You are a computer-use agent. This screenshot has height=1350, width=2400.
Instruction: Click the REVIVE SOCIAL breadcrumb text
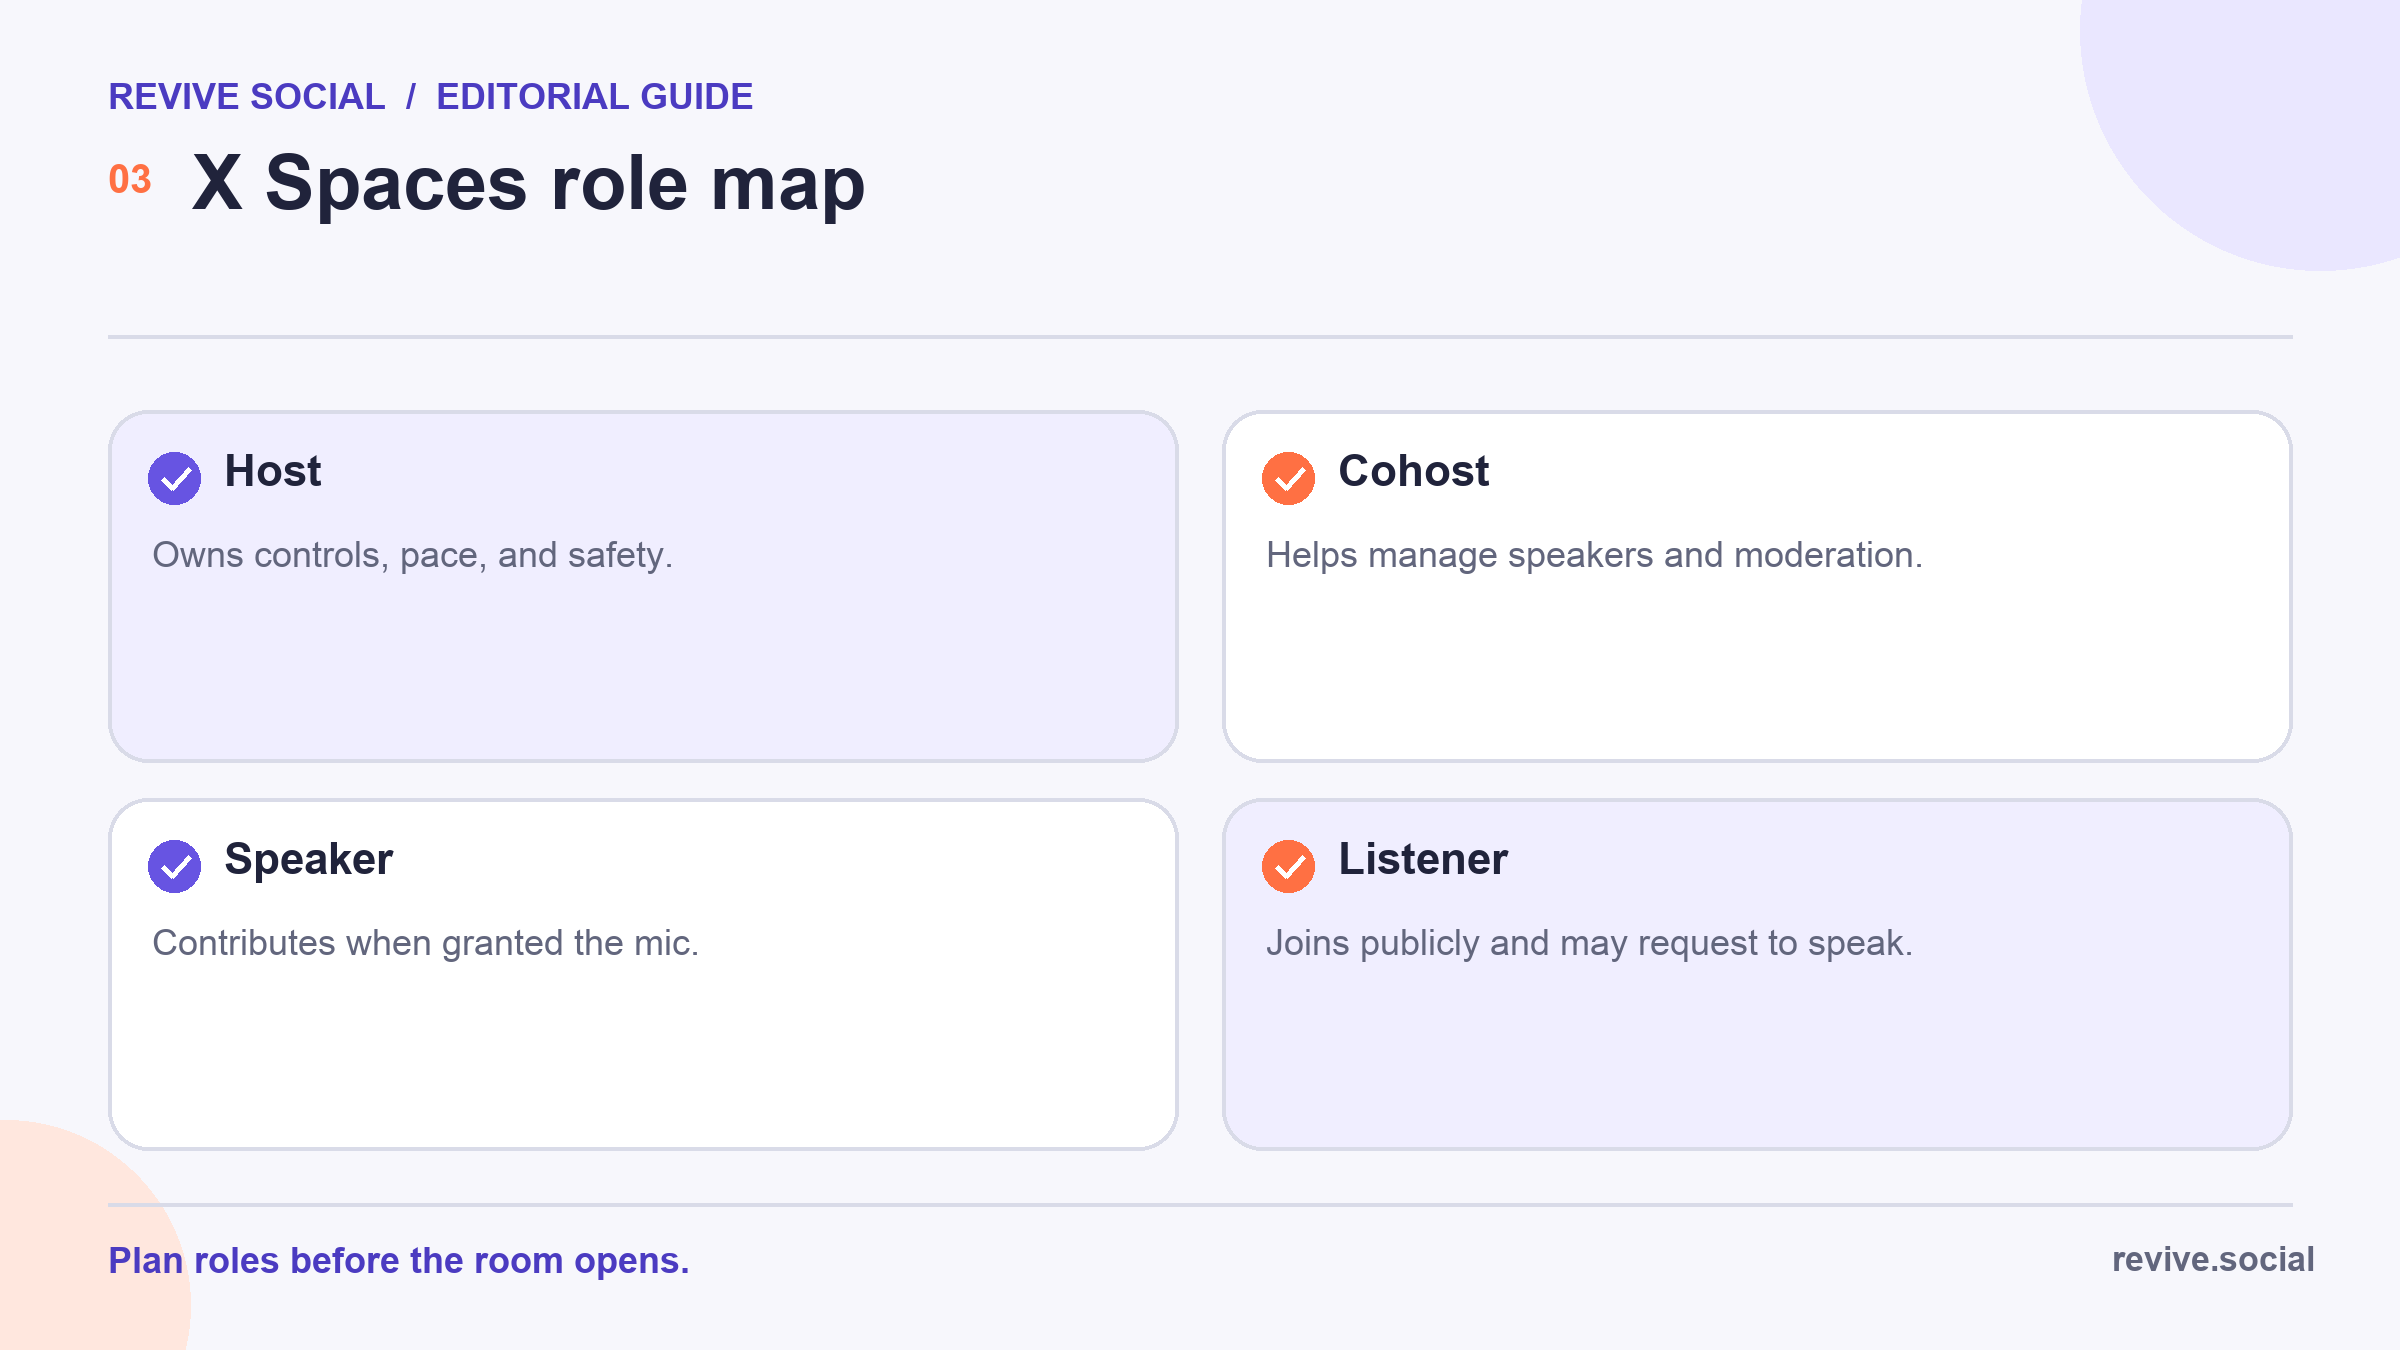tap(247, 97)
